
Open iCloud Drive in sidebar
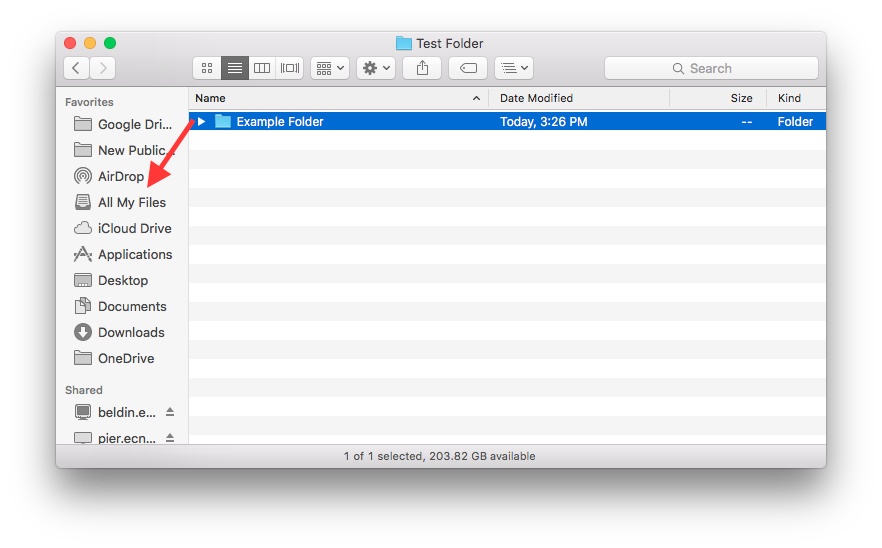click(134, 228)
